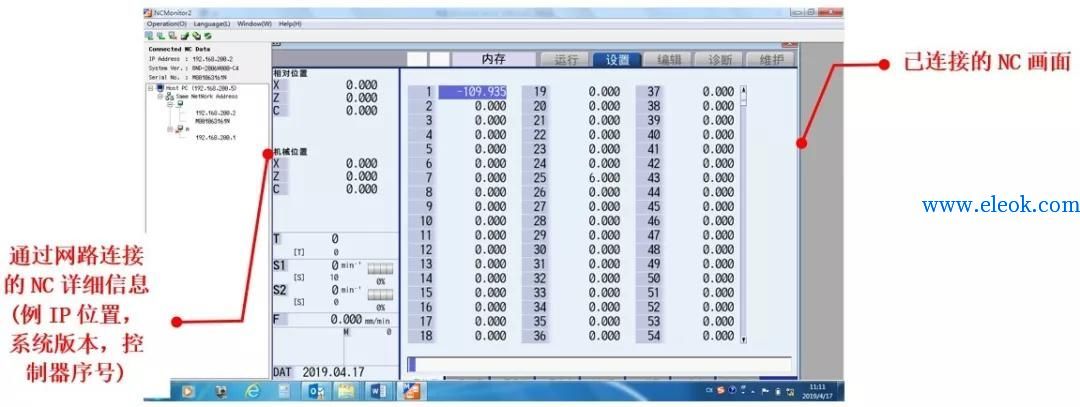Select Host PC (192.168.200.5) in tree

(201, 89)
